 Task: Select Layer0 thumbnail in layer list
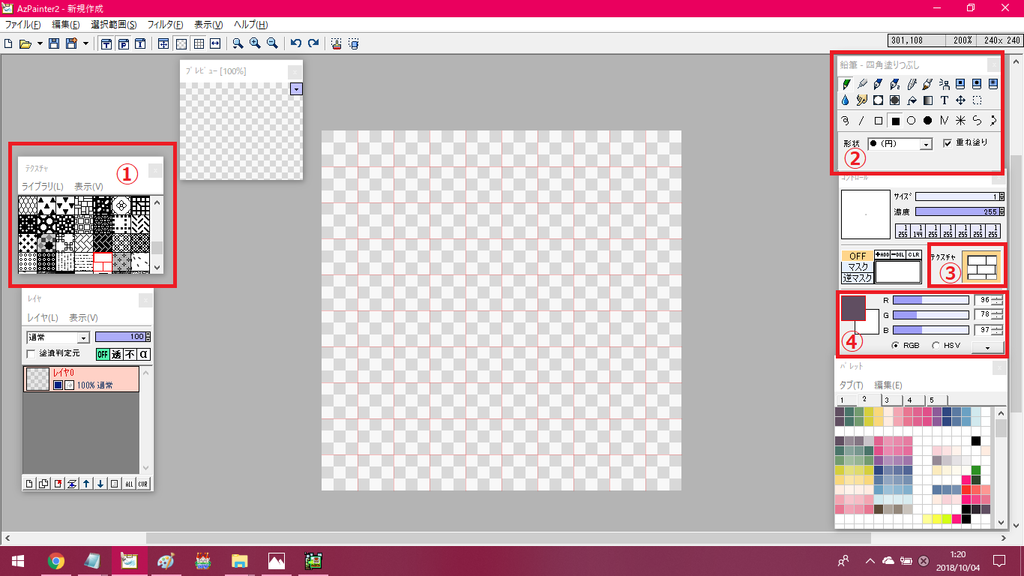(37, 379)
